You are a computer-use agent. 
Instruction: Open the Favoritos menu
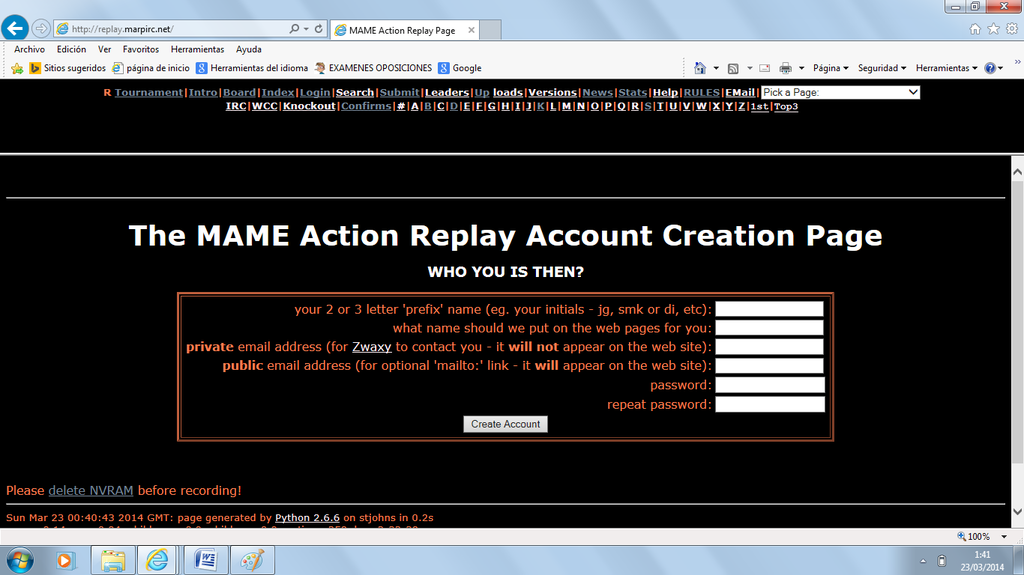[140, 49]
